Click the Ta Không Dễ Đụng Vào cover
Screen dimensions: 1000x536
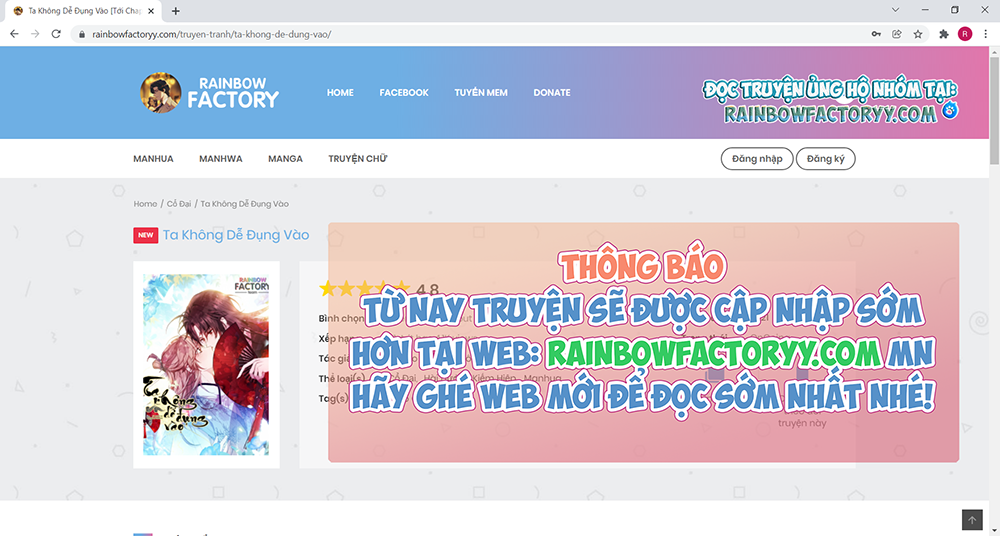pos(205,365)
